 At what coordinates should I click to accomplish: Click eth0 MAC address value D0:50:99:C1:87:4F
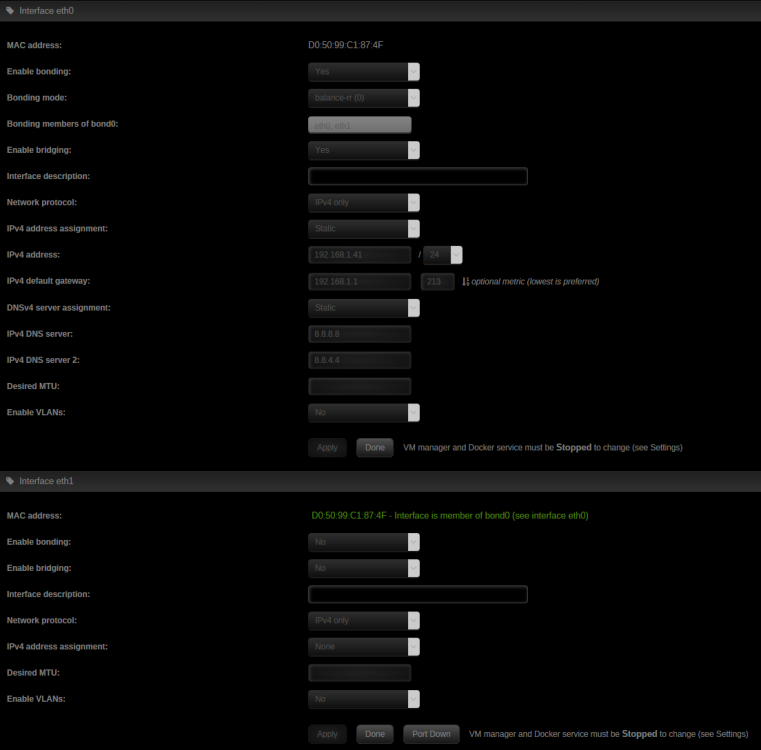click(x=346, y=45)
